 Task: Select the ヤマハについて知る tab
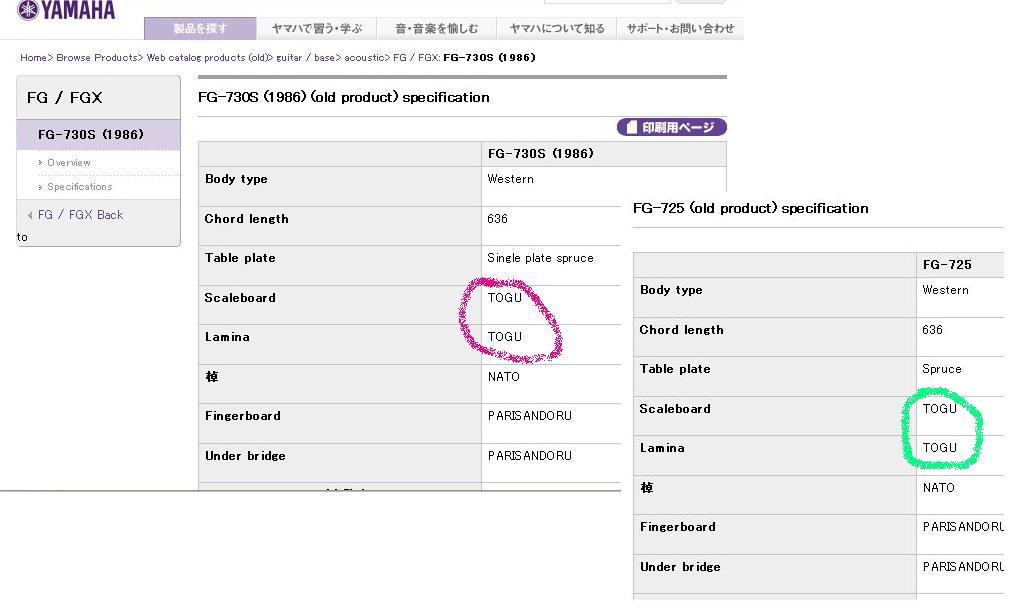pos(557,28)
